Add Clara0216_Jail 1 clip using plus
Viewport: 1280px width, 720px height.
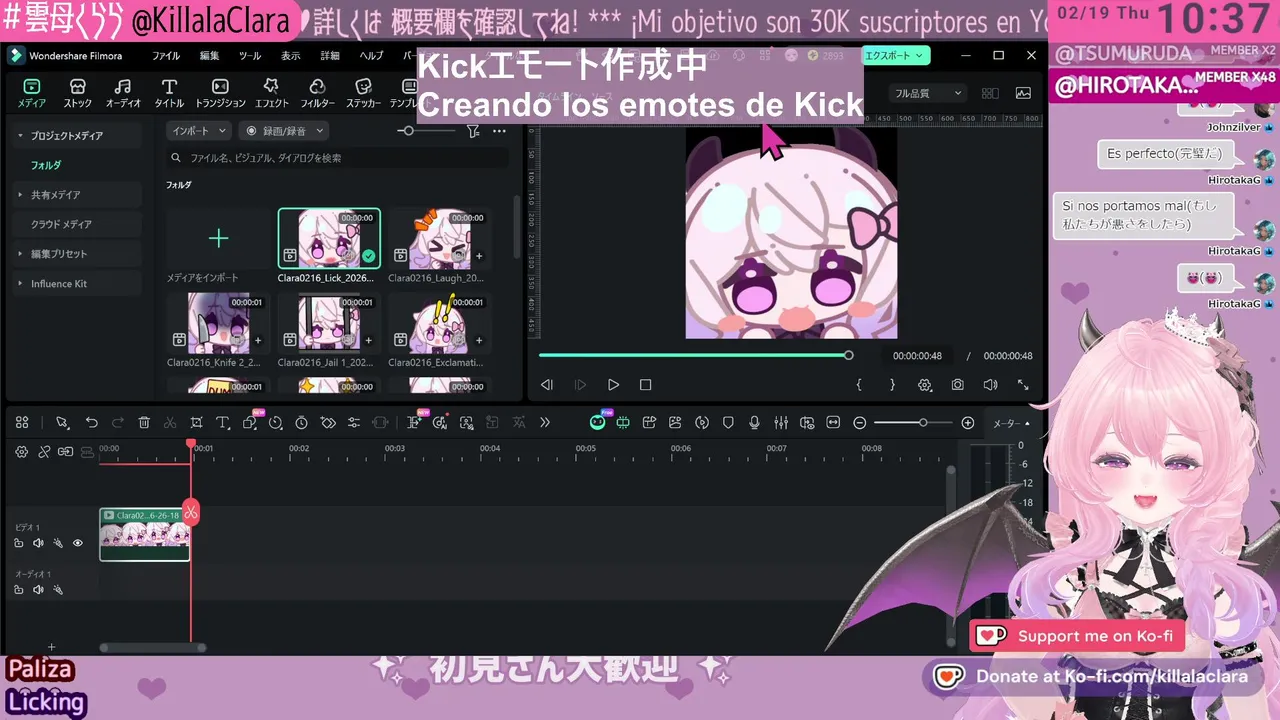click(368, 340)
